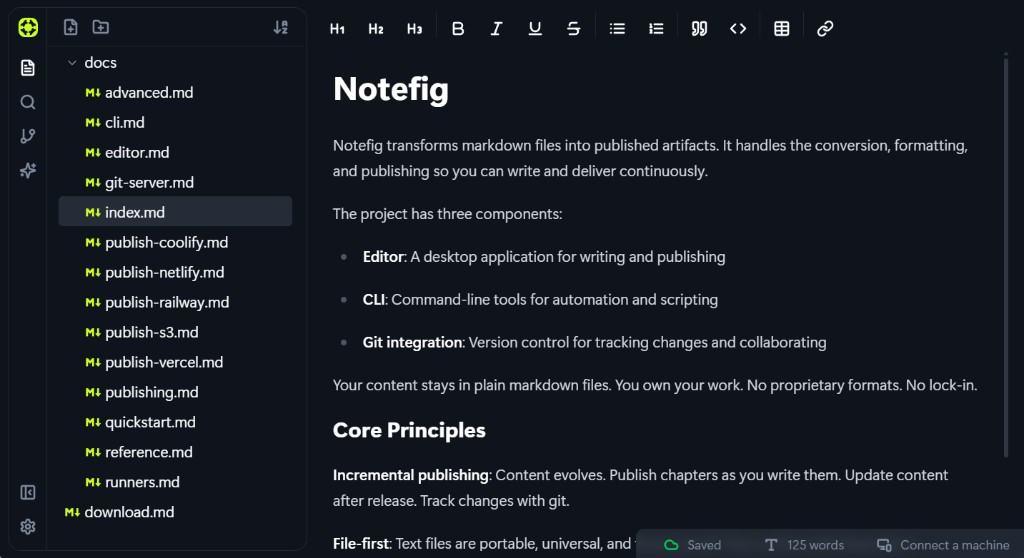Open publish-s3.md

[x=175, y=333]
